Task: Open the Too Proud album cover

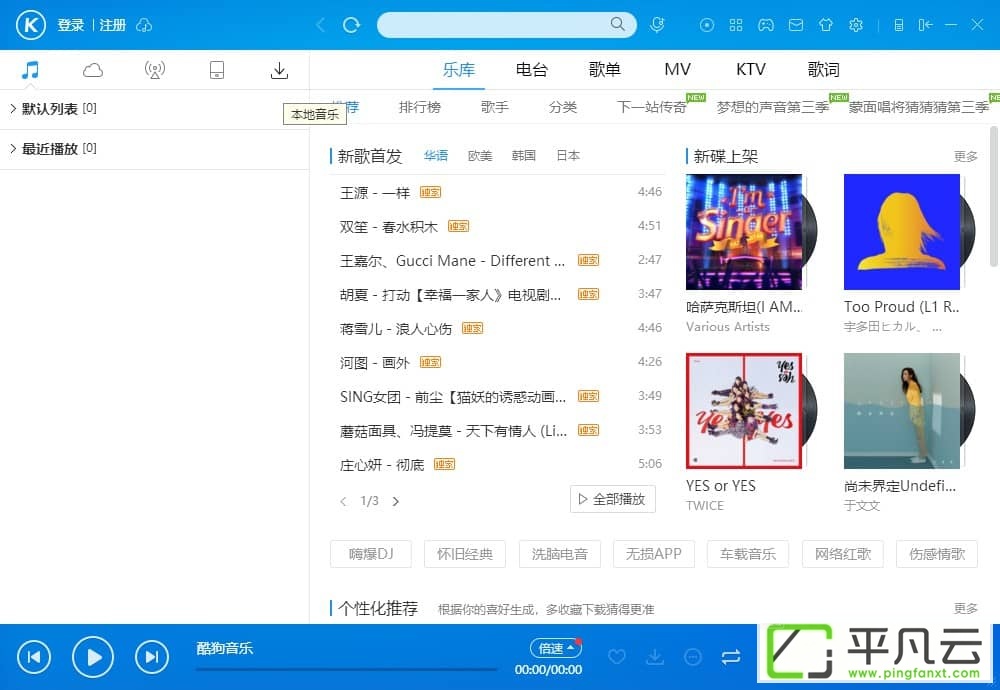Action: pyautogui.click(x=902, y=232)
